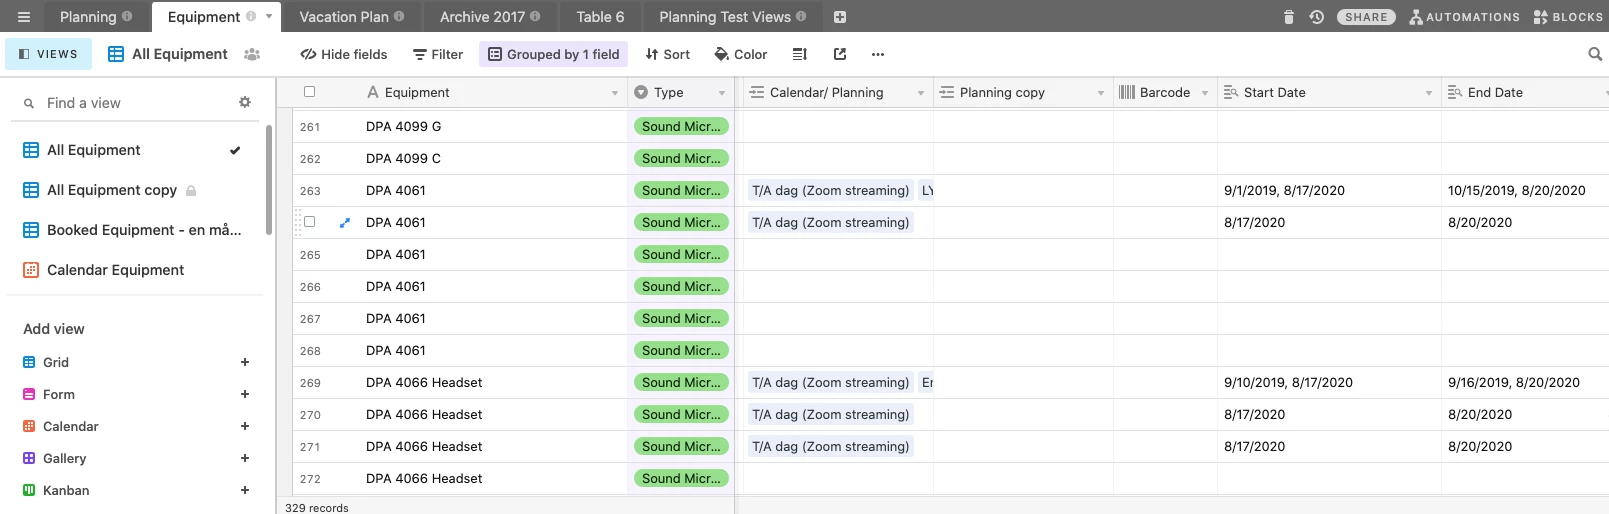Viewport: 1609px width, 514px height.
Task: Open BLOCKS panel
Action: point(1568,17)
